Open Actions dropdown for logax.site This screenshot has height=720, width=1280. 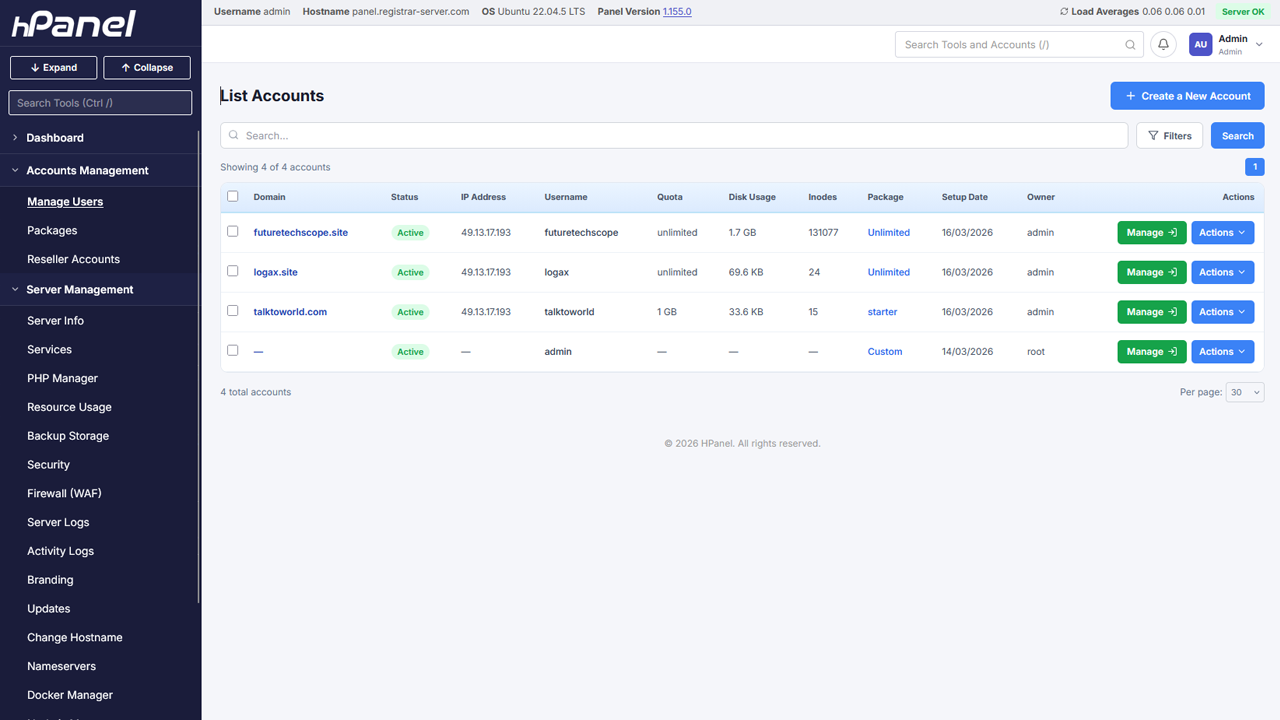pos(1222,272)
